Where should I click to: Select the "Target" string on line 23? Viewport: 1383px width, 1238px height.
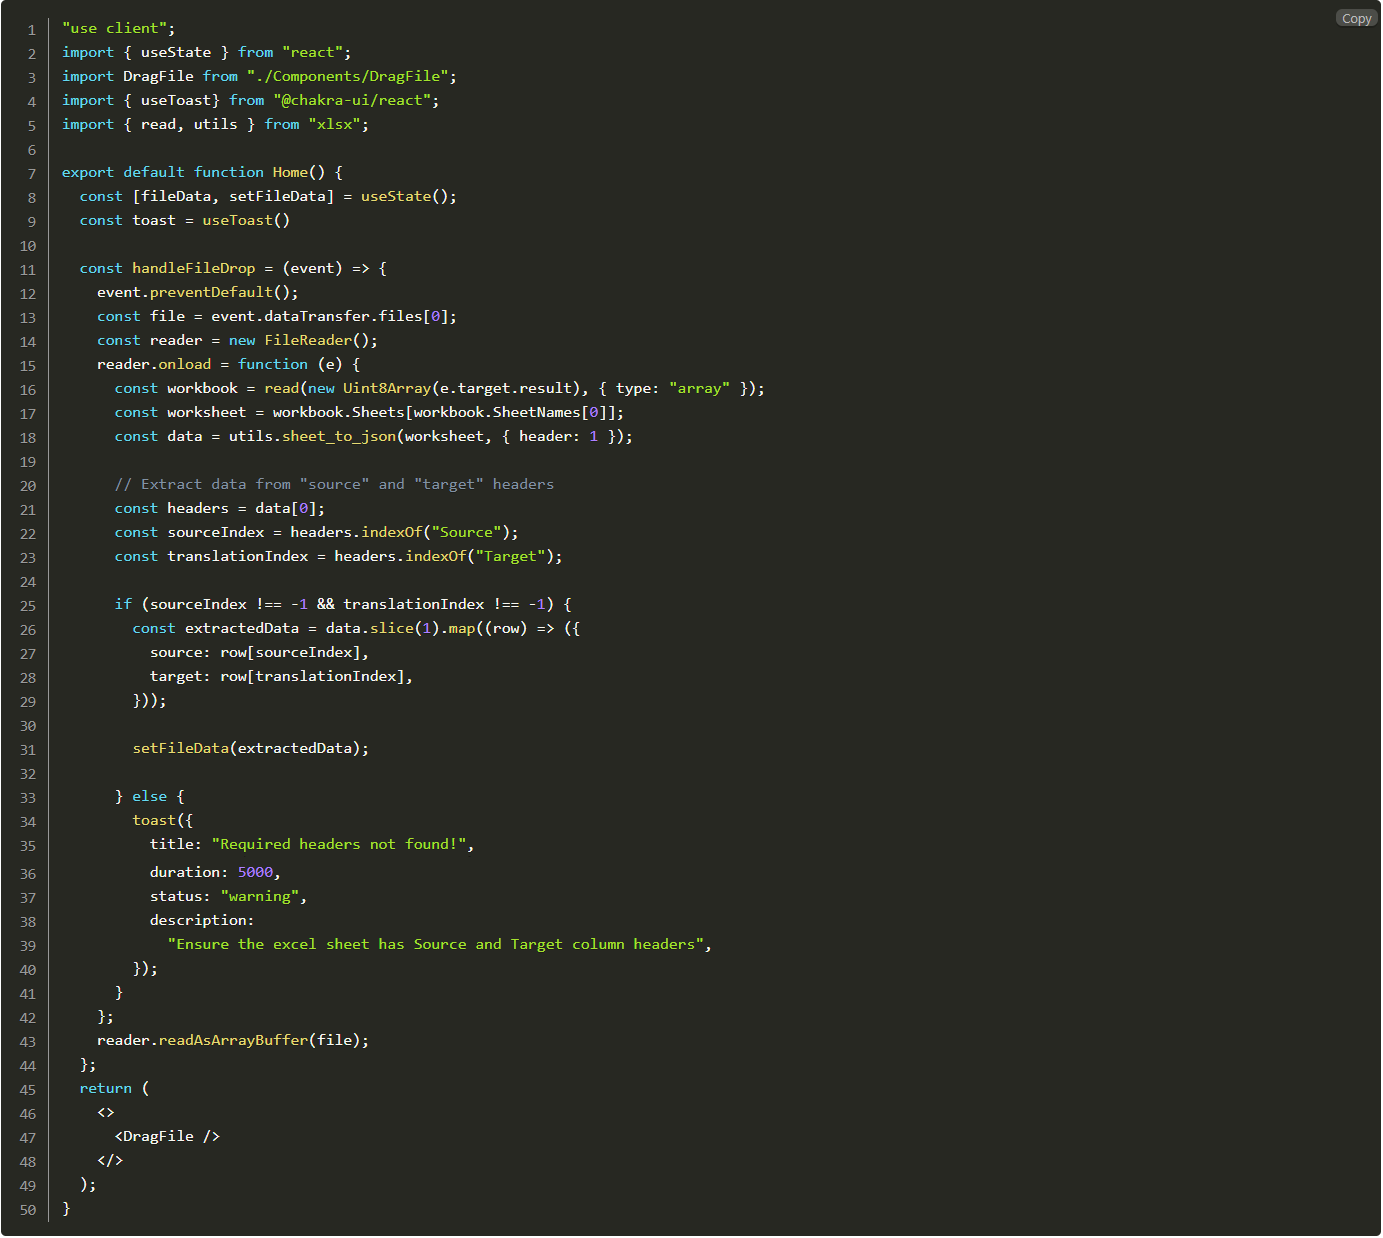click(x=511, y=556)
